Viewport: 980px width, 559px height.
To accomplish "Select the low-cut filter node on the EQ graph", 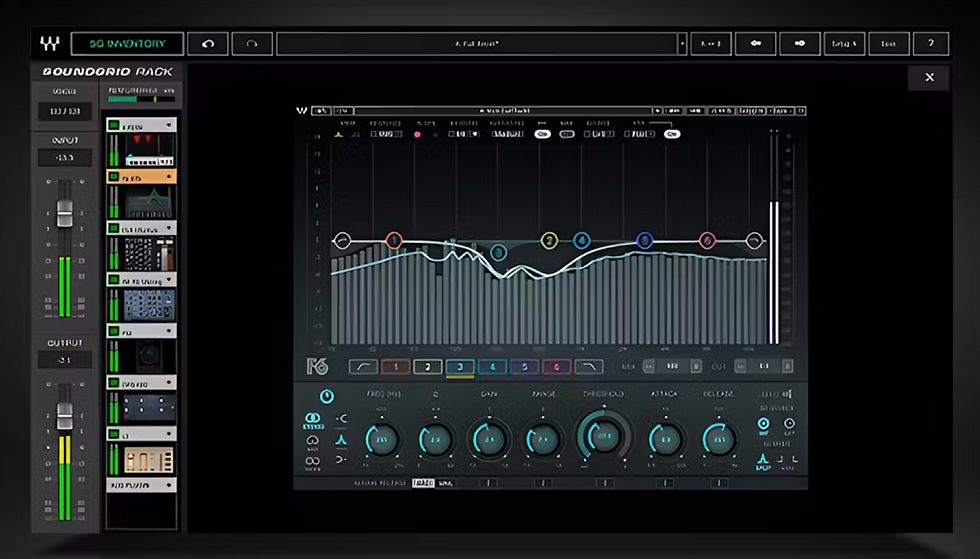I will tap(342, 241).
